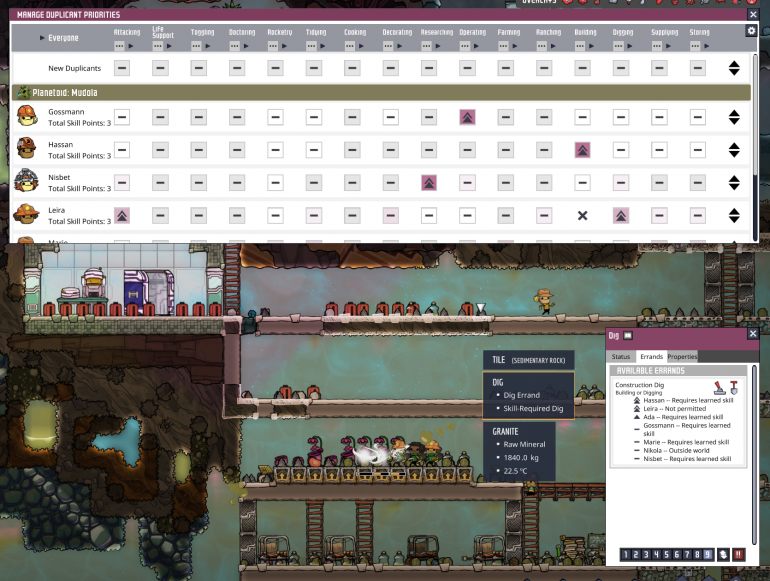Screen dimensions: 770x581
Task: Open the Properties tab
Action: click(682, 356)
